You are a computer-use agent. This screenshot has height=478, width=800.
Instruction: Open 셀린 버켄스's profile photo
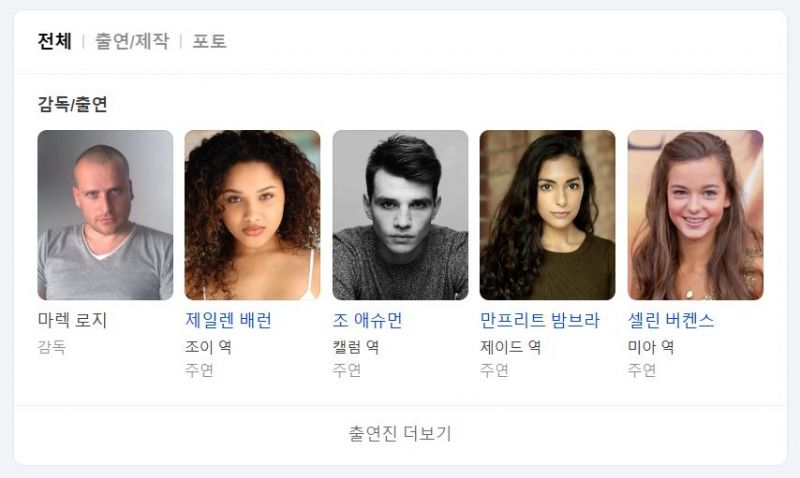click(695, 215)
